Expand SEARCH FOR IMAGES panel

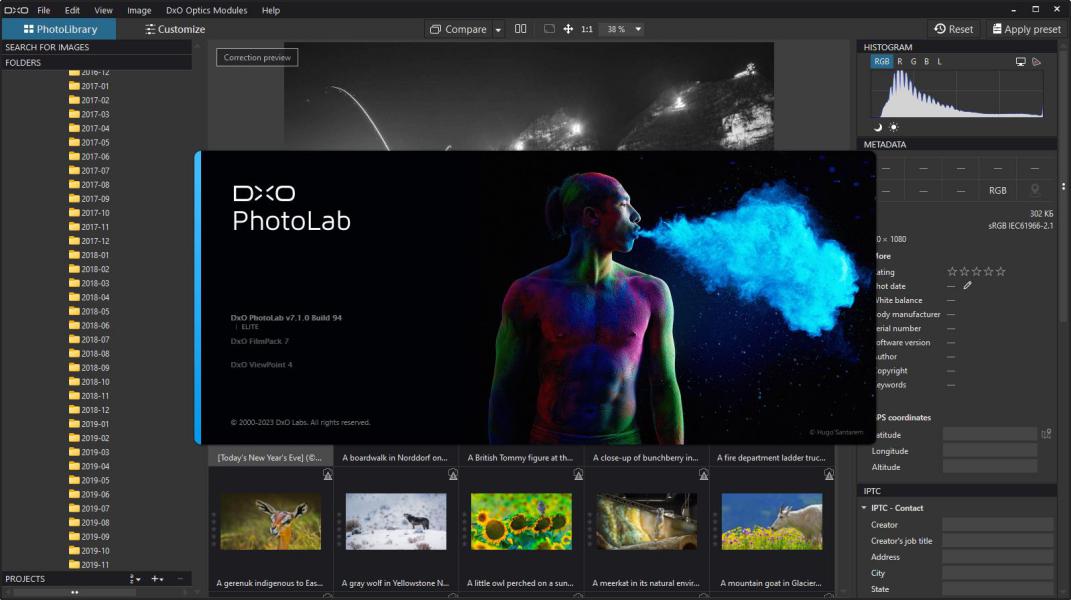(96, 47)
